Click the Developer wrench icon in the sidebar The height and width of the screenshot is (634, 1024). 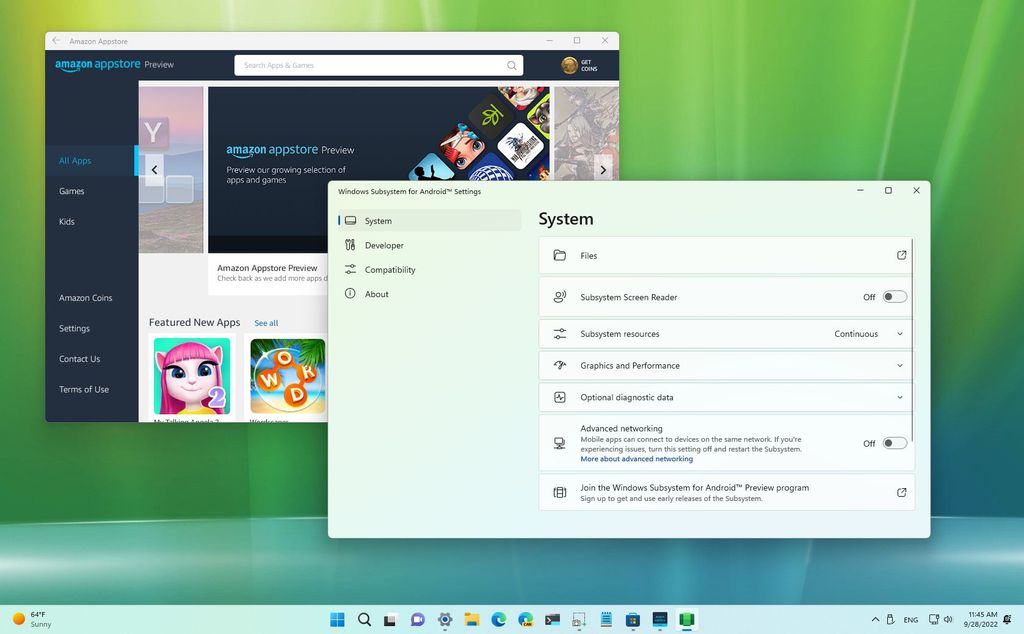[x=349, y=245]
